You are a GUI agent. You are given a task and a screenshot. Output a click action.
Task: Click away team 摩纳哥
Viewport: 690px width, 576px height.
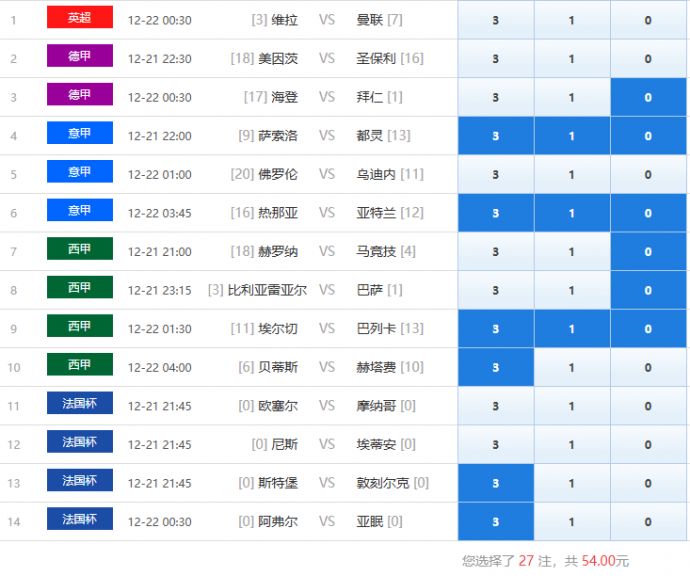376,406
